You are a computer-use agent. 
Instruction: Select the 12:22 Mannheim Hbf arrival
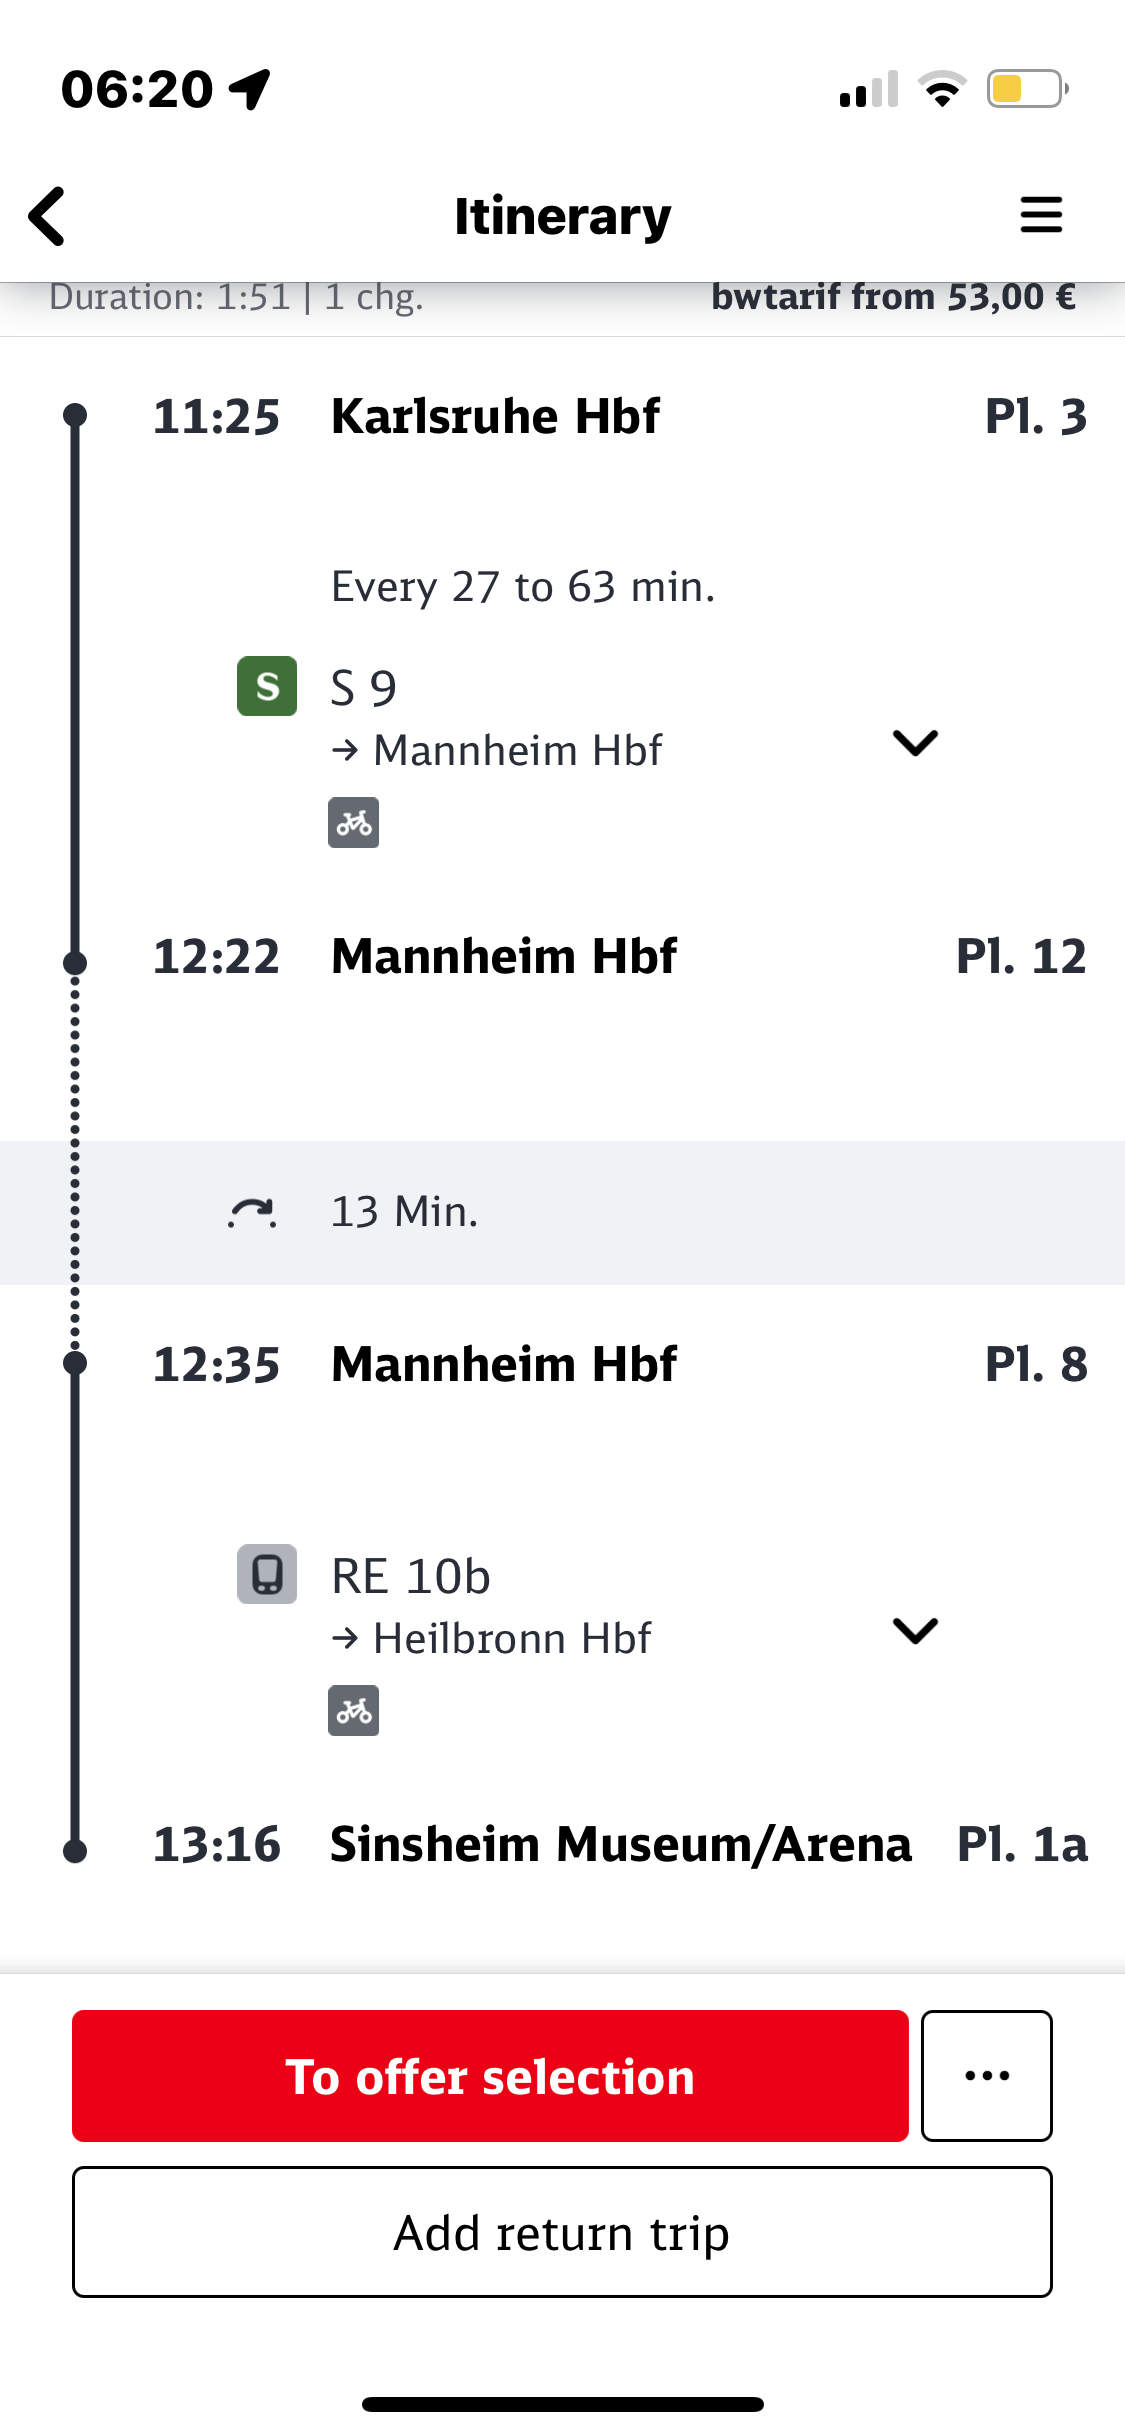click(x=504, y=956)
